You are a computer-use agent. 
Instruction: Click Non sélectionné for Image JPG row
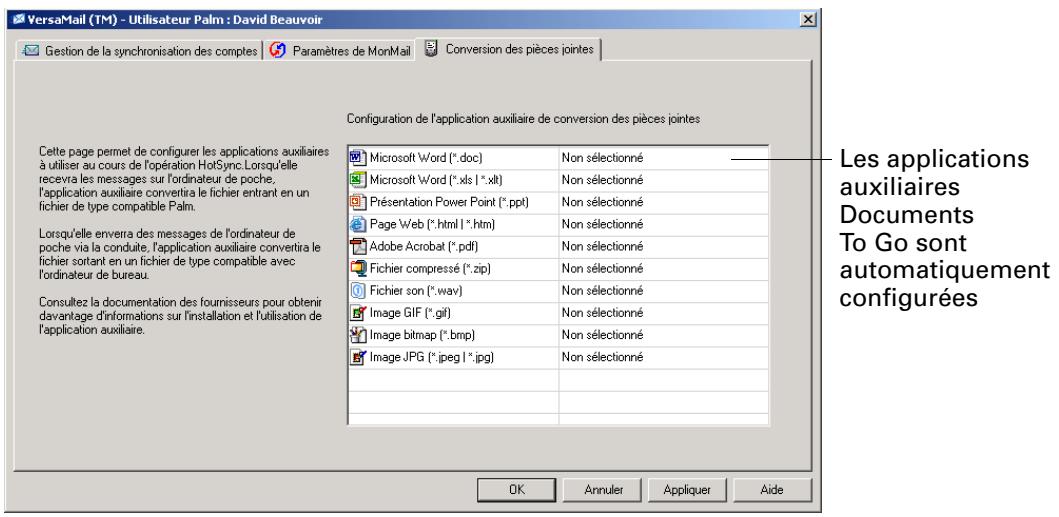point(602,358)
